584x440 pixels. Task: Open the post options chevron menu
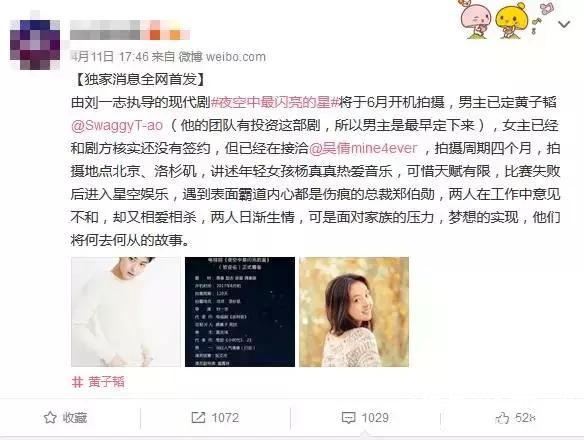(x=564, y=25)
